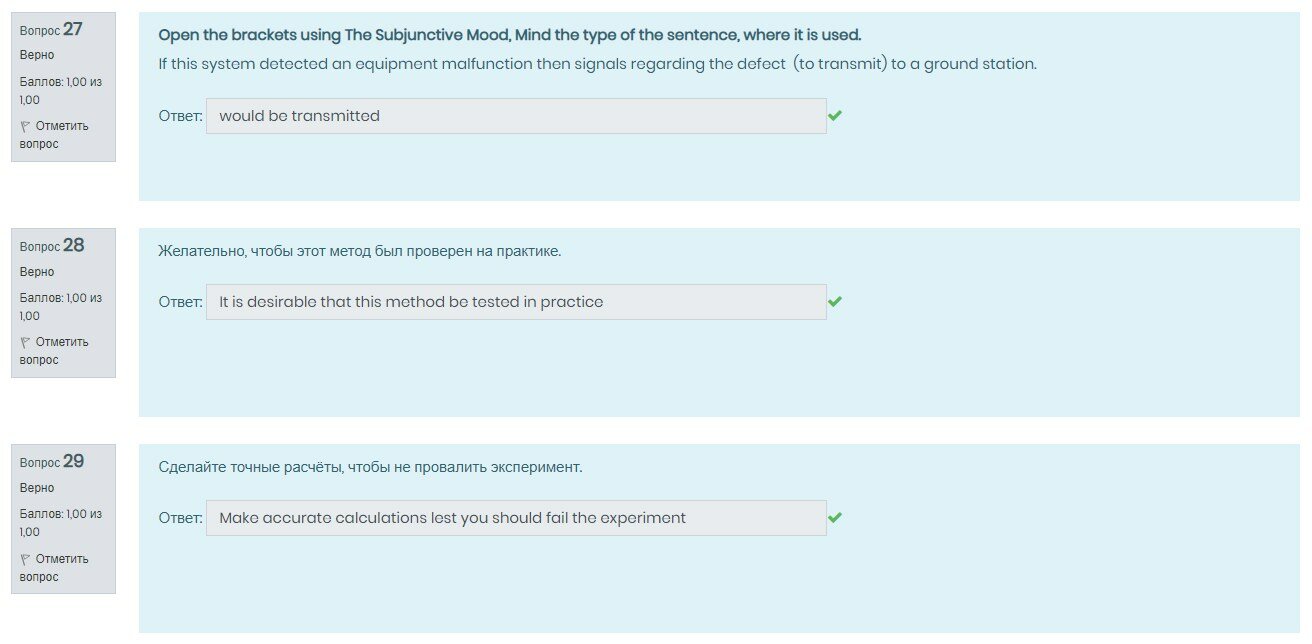Image resolution: width=1312 pixels, height=644 pixels.
Task: Focus answer field with 'It is desirable that'
Action: click(516, 302)
